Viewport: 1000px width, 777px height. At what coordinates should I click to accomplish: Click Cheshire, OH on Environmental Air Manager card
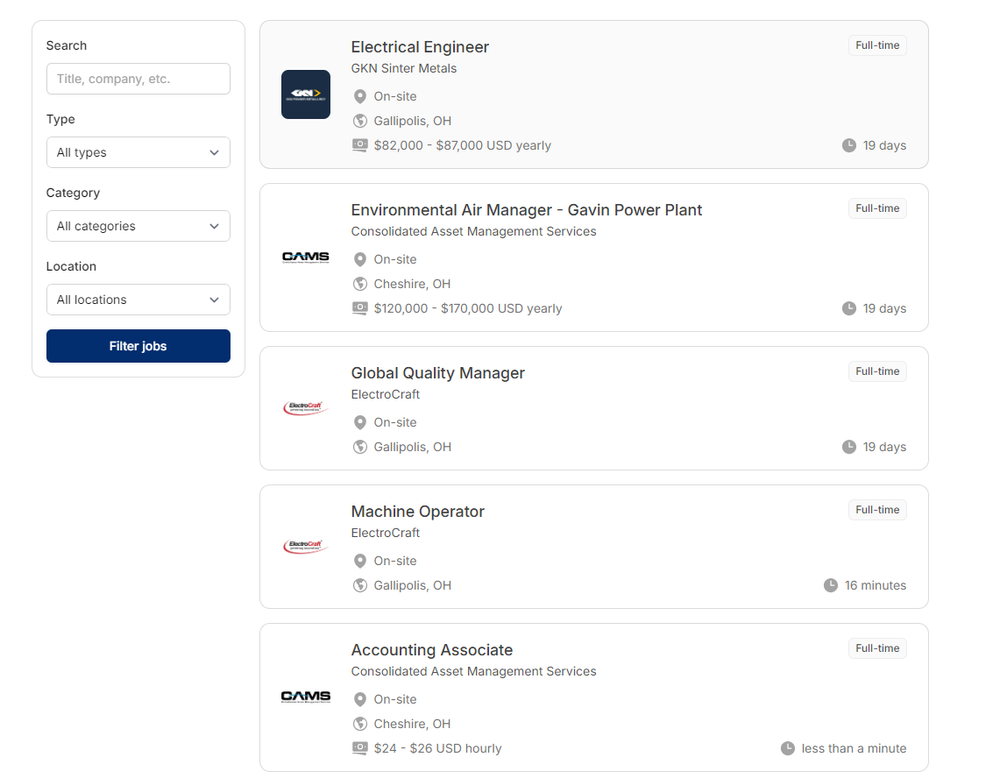pyautogui.click(x=412, y=284)
